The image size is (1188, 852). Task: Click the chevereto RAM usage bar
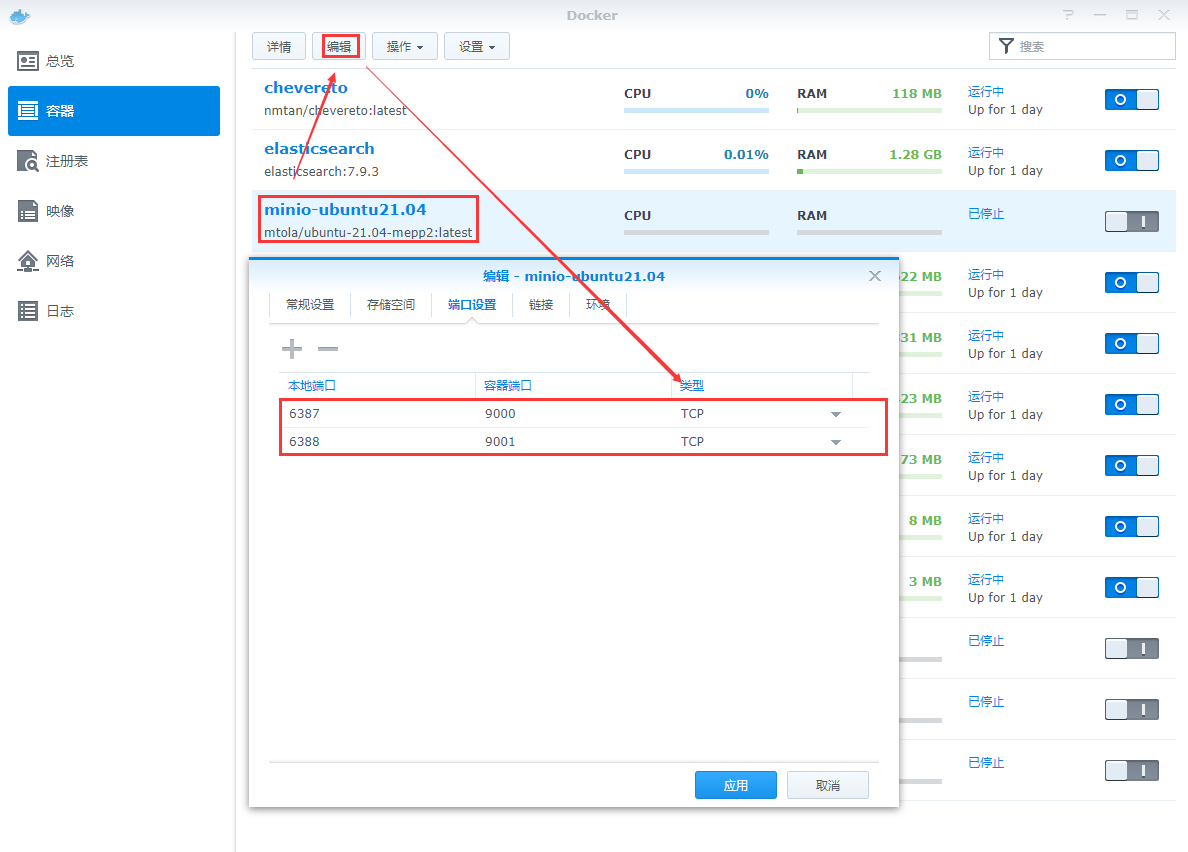pyautogui.click(x=869, y=111)
